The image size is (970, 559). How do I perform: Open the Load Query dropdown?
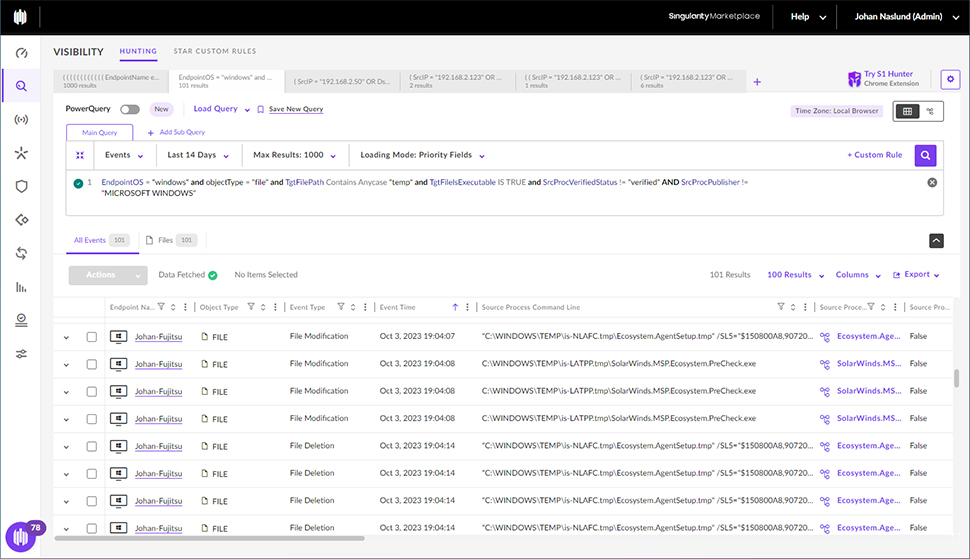[x=221, y=109]
